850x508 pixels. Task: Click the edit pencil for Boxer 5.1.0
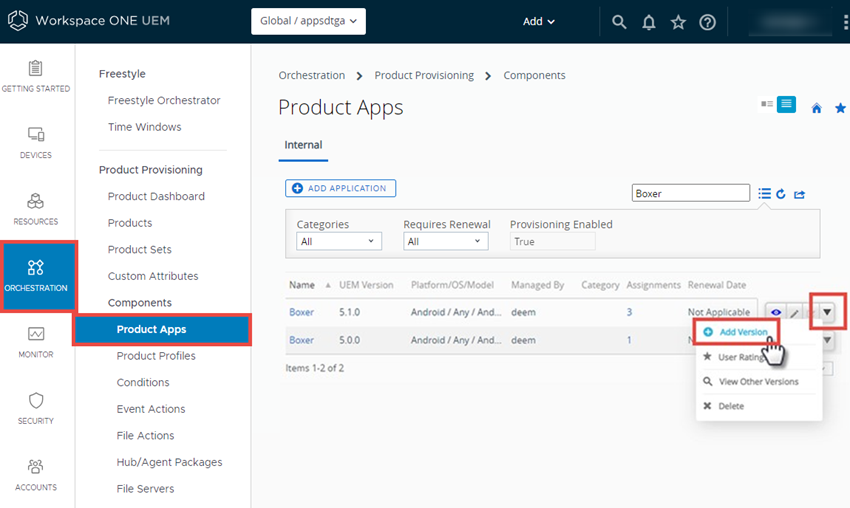(794, 313)
